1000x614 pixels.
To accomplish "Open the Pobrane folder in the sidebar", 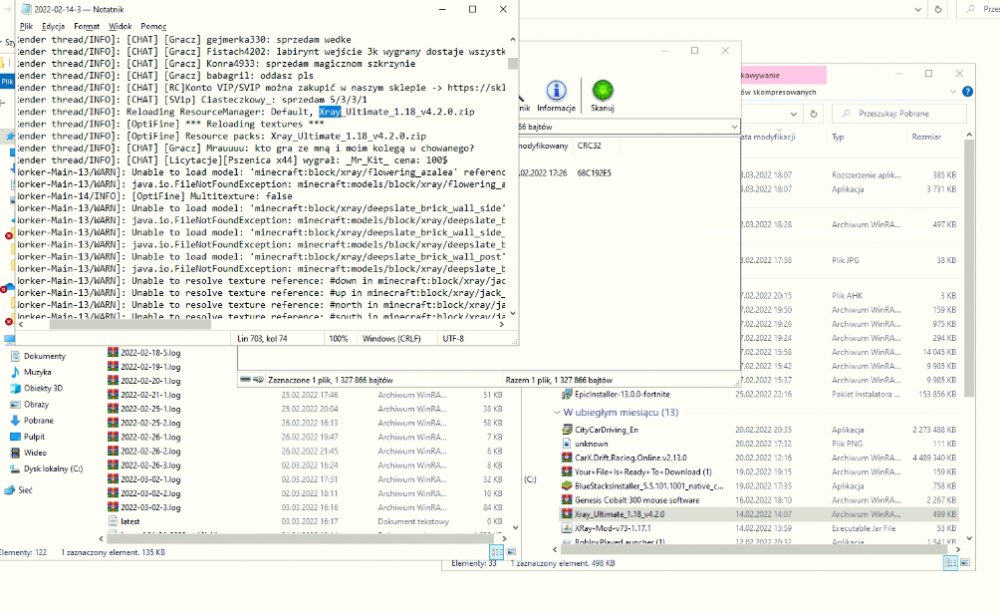I will [38, 421].
